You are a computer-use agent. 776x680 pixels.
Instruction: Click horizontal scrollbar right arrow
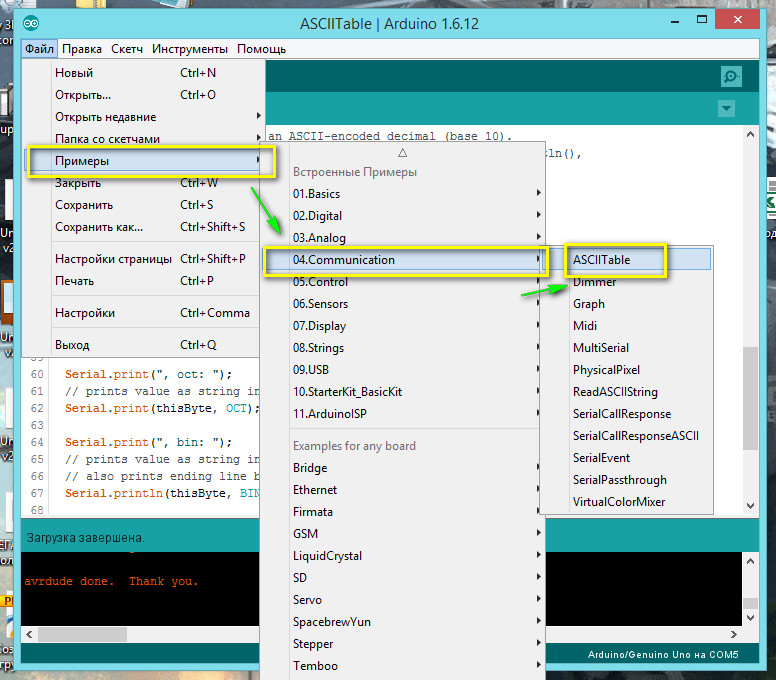(733, 634)
